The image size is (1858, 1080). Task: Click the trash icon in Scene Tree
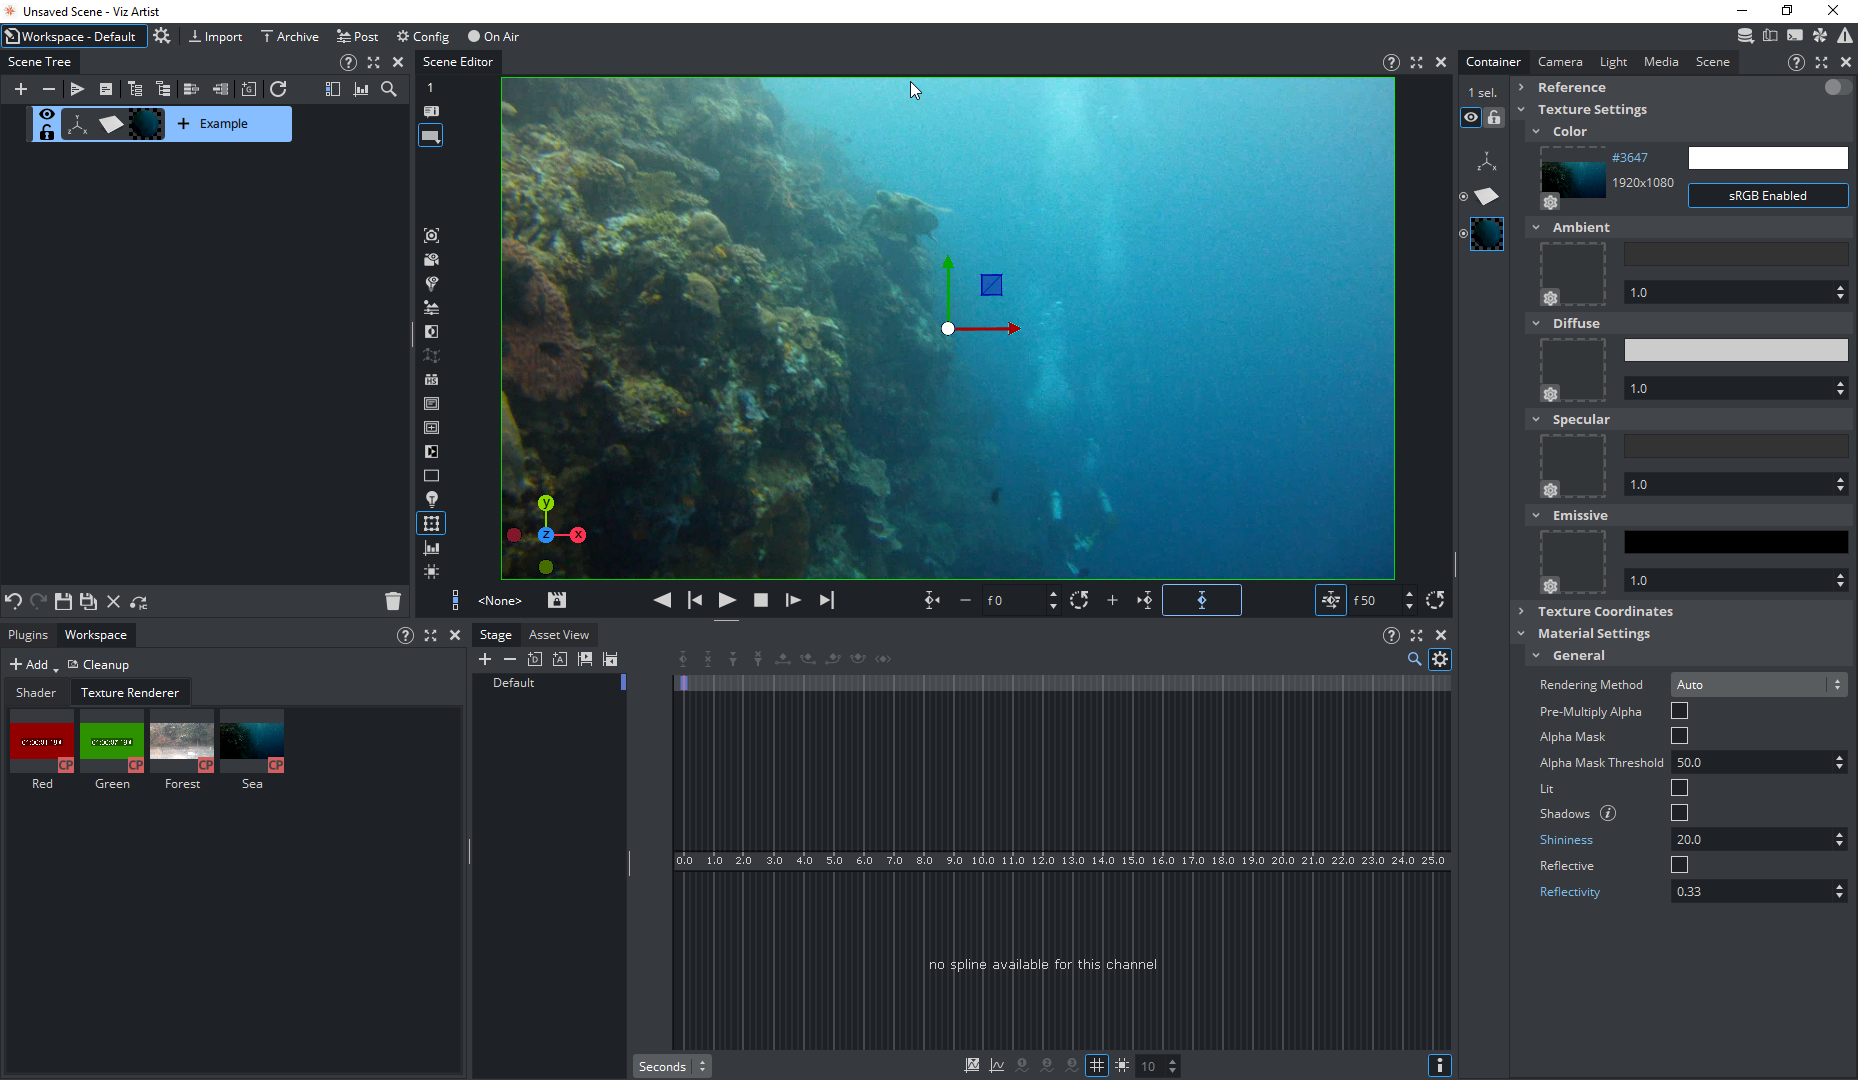(x=393, y=601)
